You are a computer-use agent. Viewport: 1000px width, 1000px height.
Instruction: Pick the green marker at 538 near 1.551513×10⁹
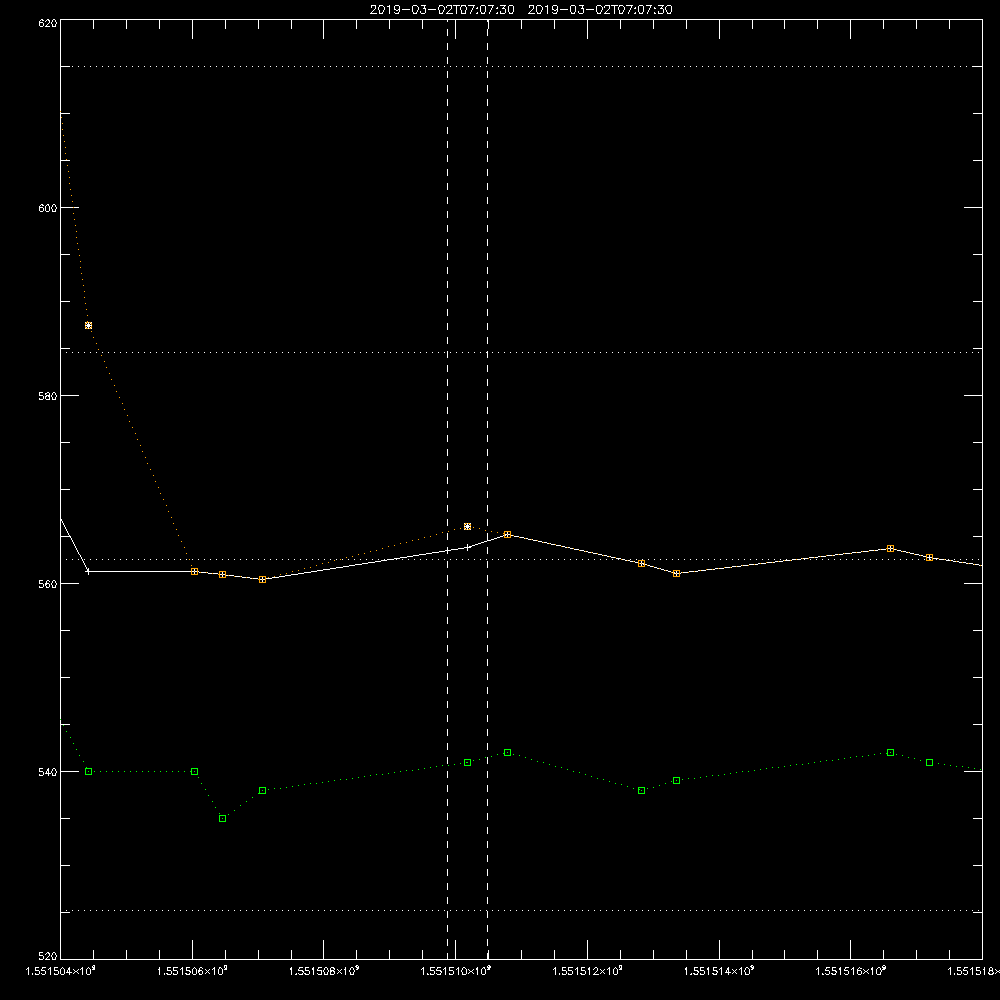[642, 791]
